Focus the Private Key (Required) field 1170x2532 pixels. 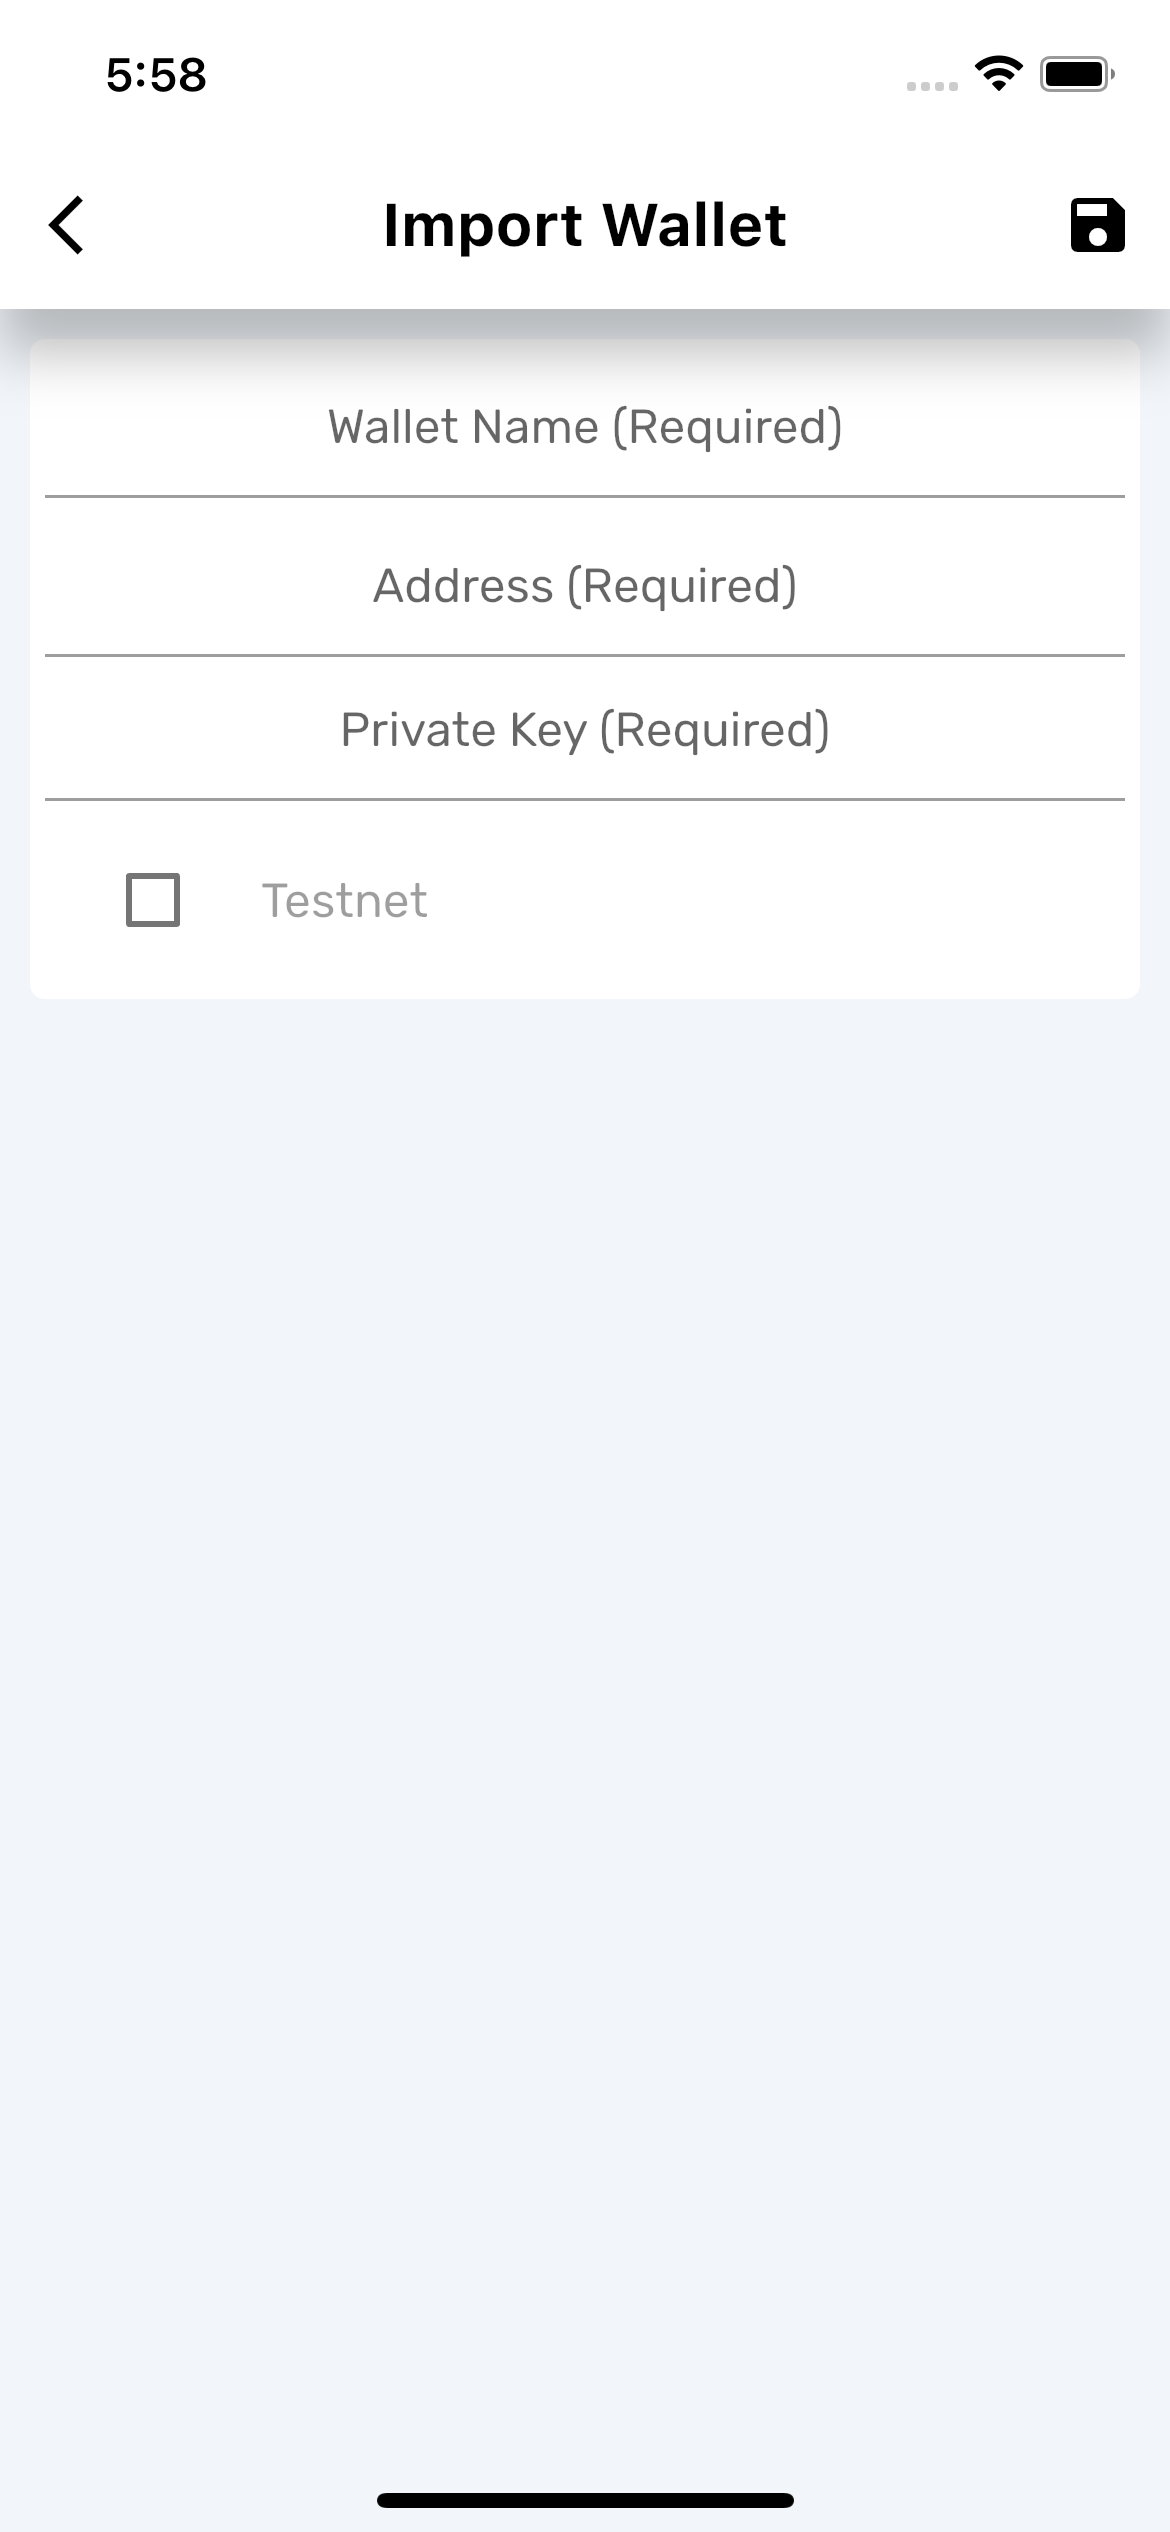pos(585,730)
